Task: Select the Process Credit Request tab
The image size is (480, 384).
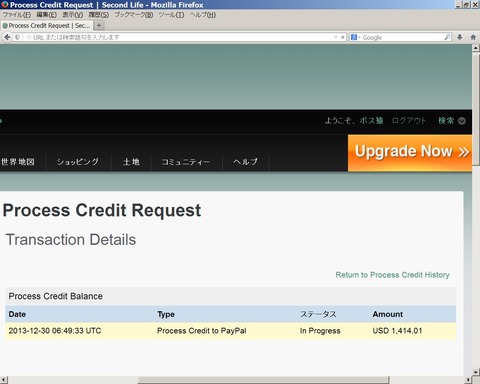Action: pos(47,26)
